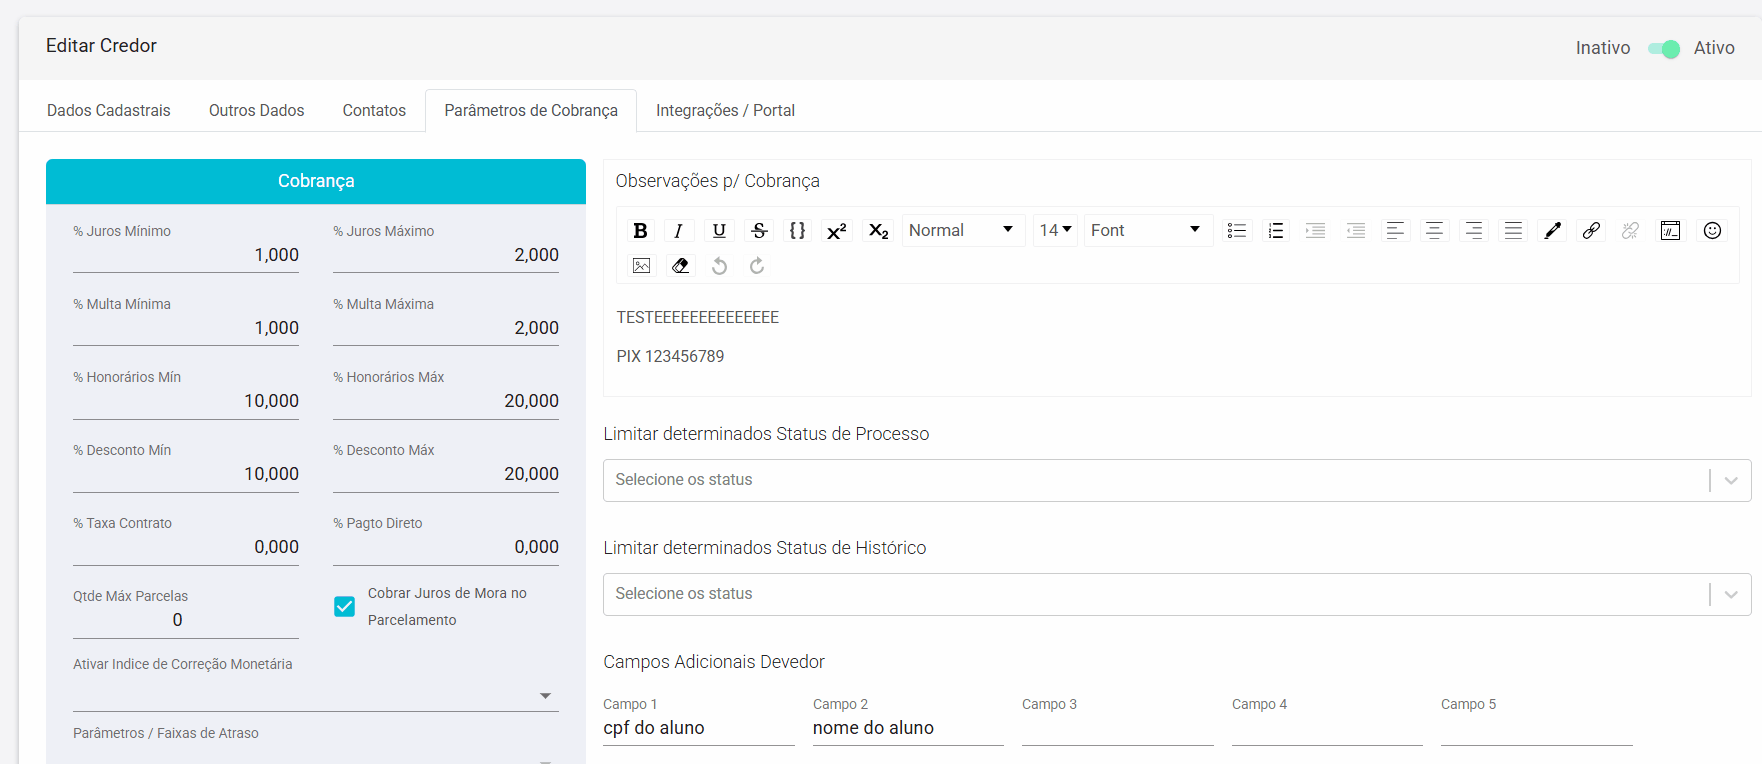
Task: Switch to Dados Cadastrais tab
Action: [109, 111]
